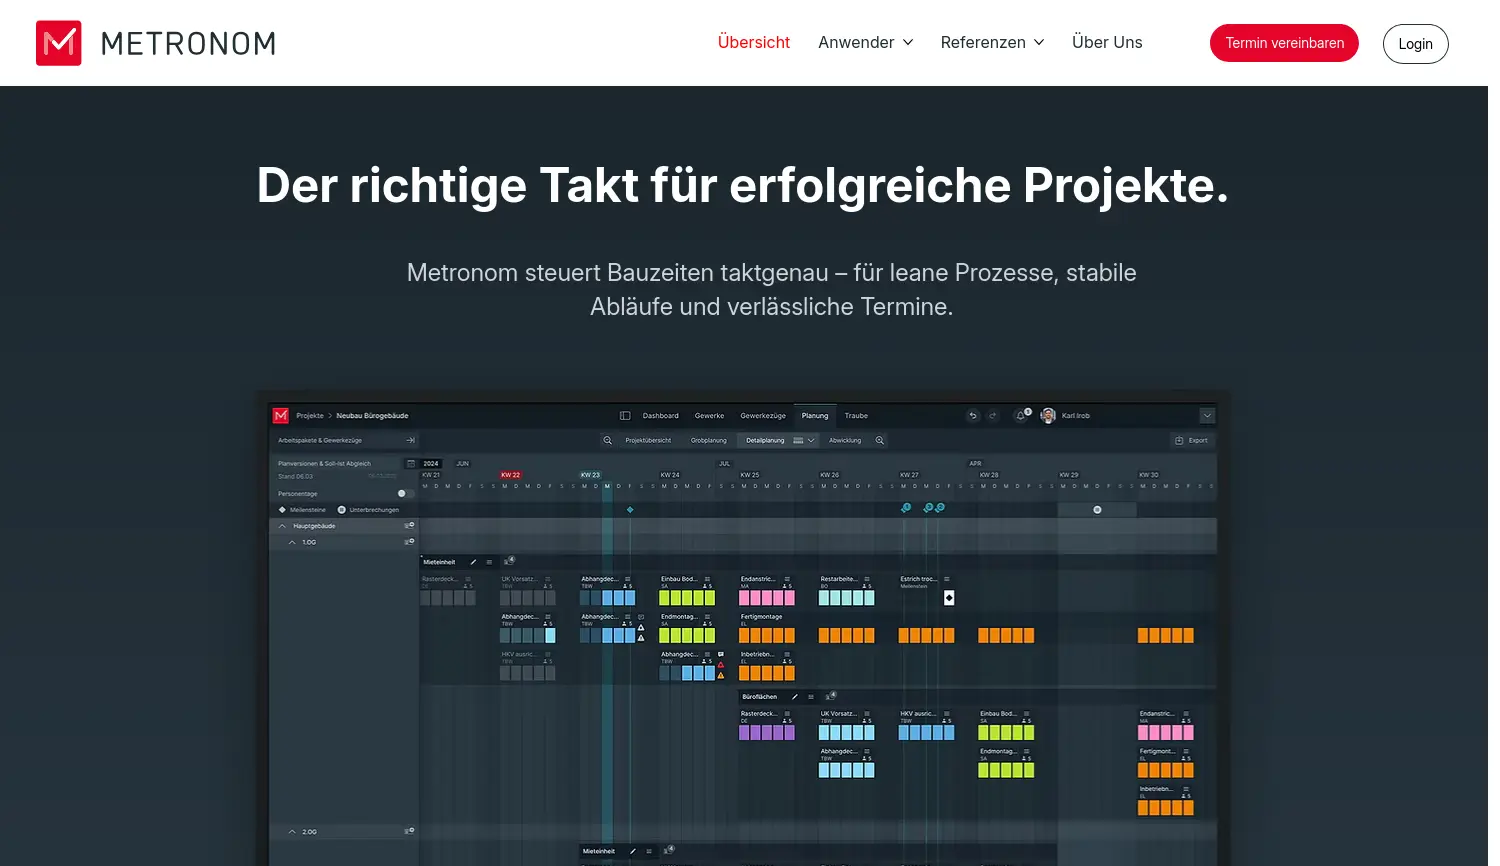Click 1.OG row settings icon
This screenshot has width=1500, height=866.
409,542
